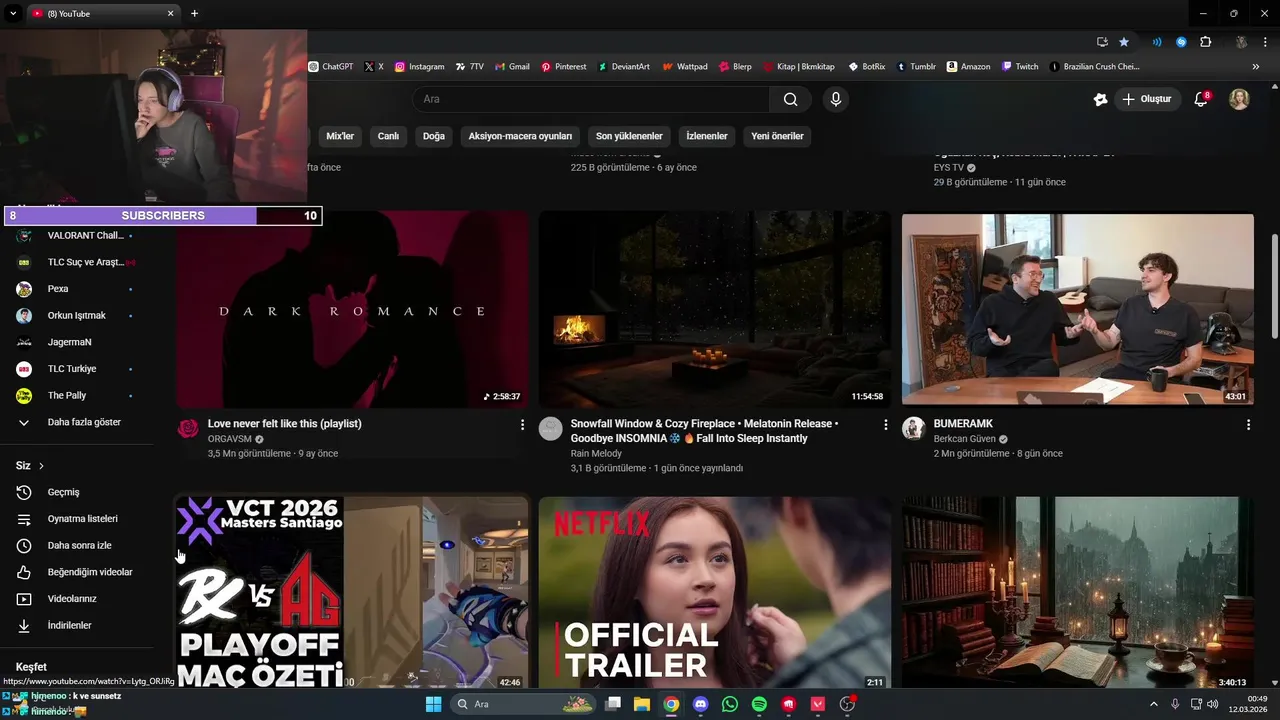Select the Mix'ler filter chip

click(340, 136)
